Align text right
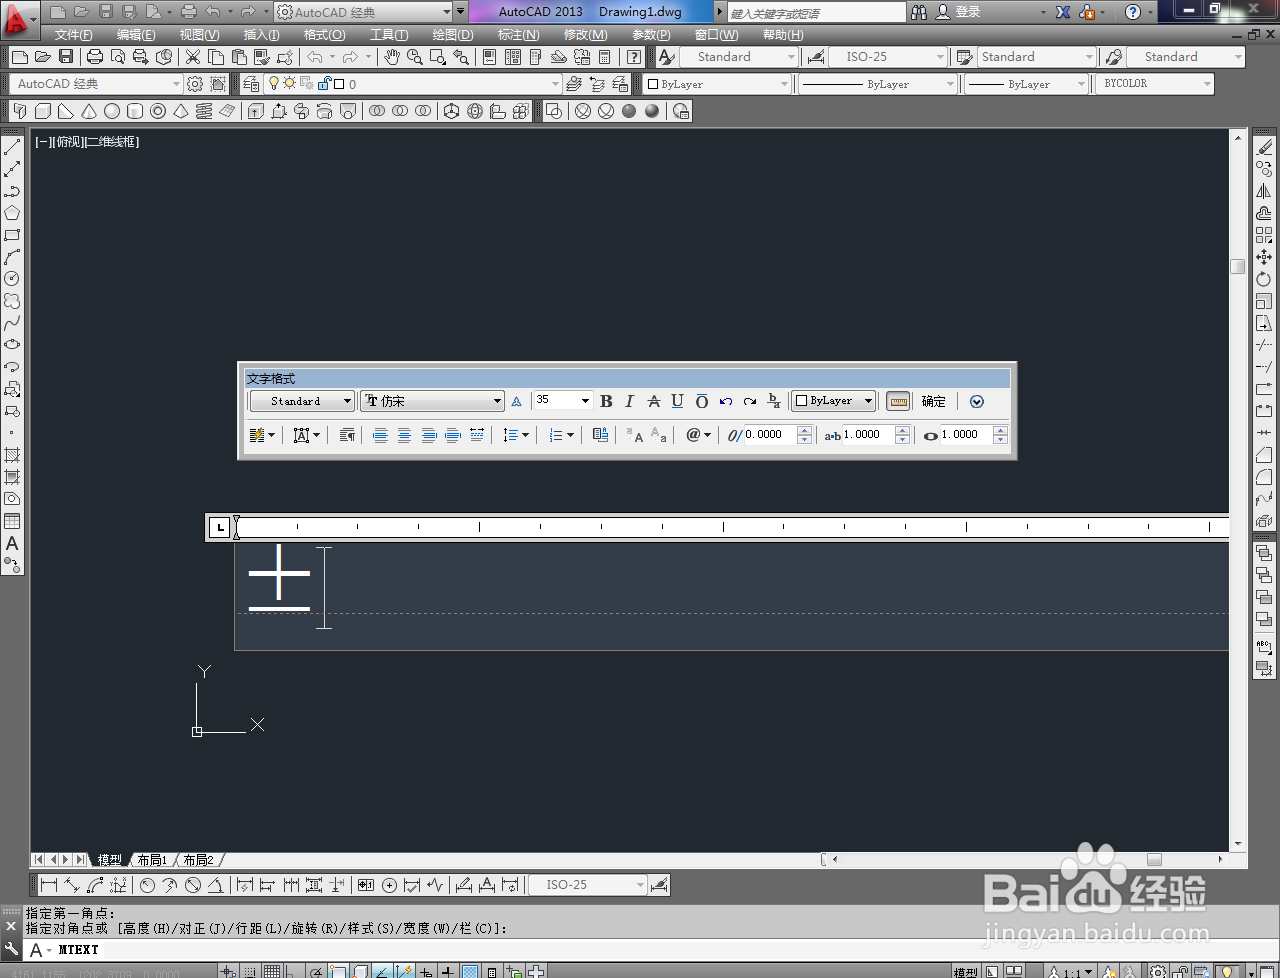This screenshot has width=1280, height=978. [x=428, y=435]
